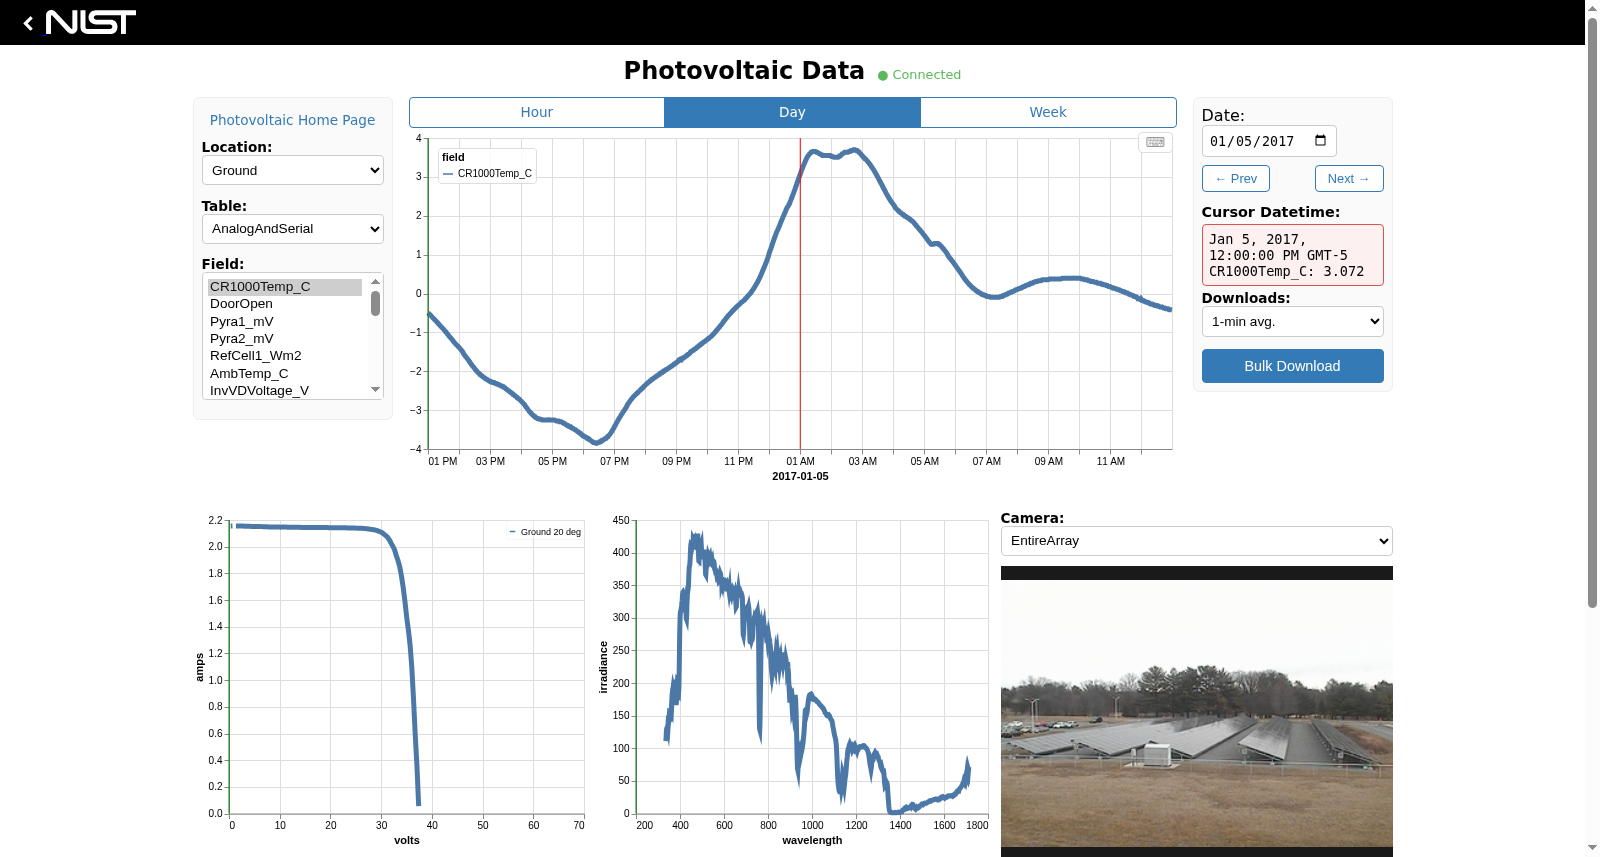
Task: Click the Field list scroll-down arrow
Action: coord(375,390)
